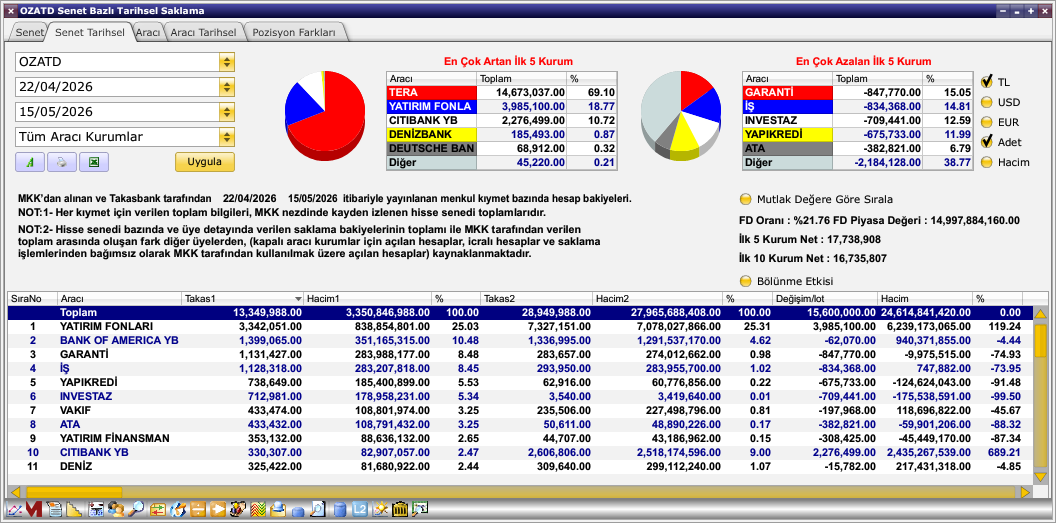Open the line chart icon in bottom toolbar
The image size is (1056, 523).
pyautogui.click(x=14, y=510)
